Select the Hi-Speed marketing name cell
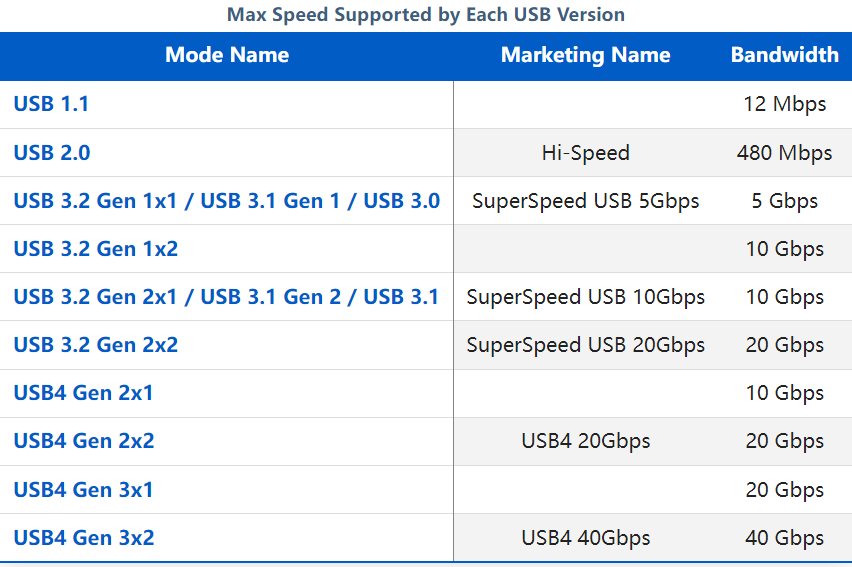The image size is (852, 567). pos(586,153)
